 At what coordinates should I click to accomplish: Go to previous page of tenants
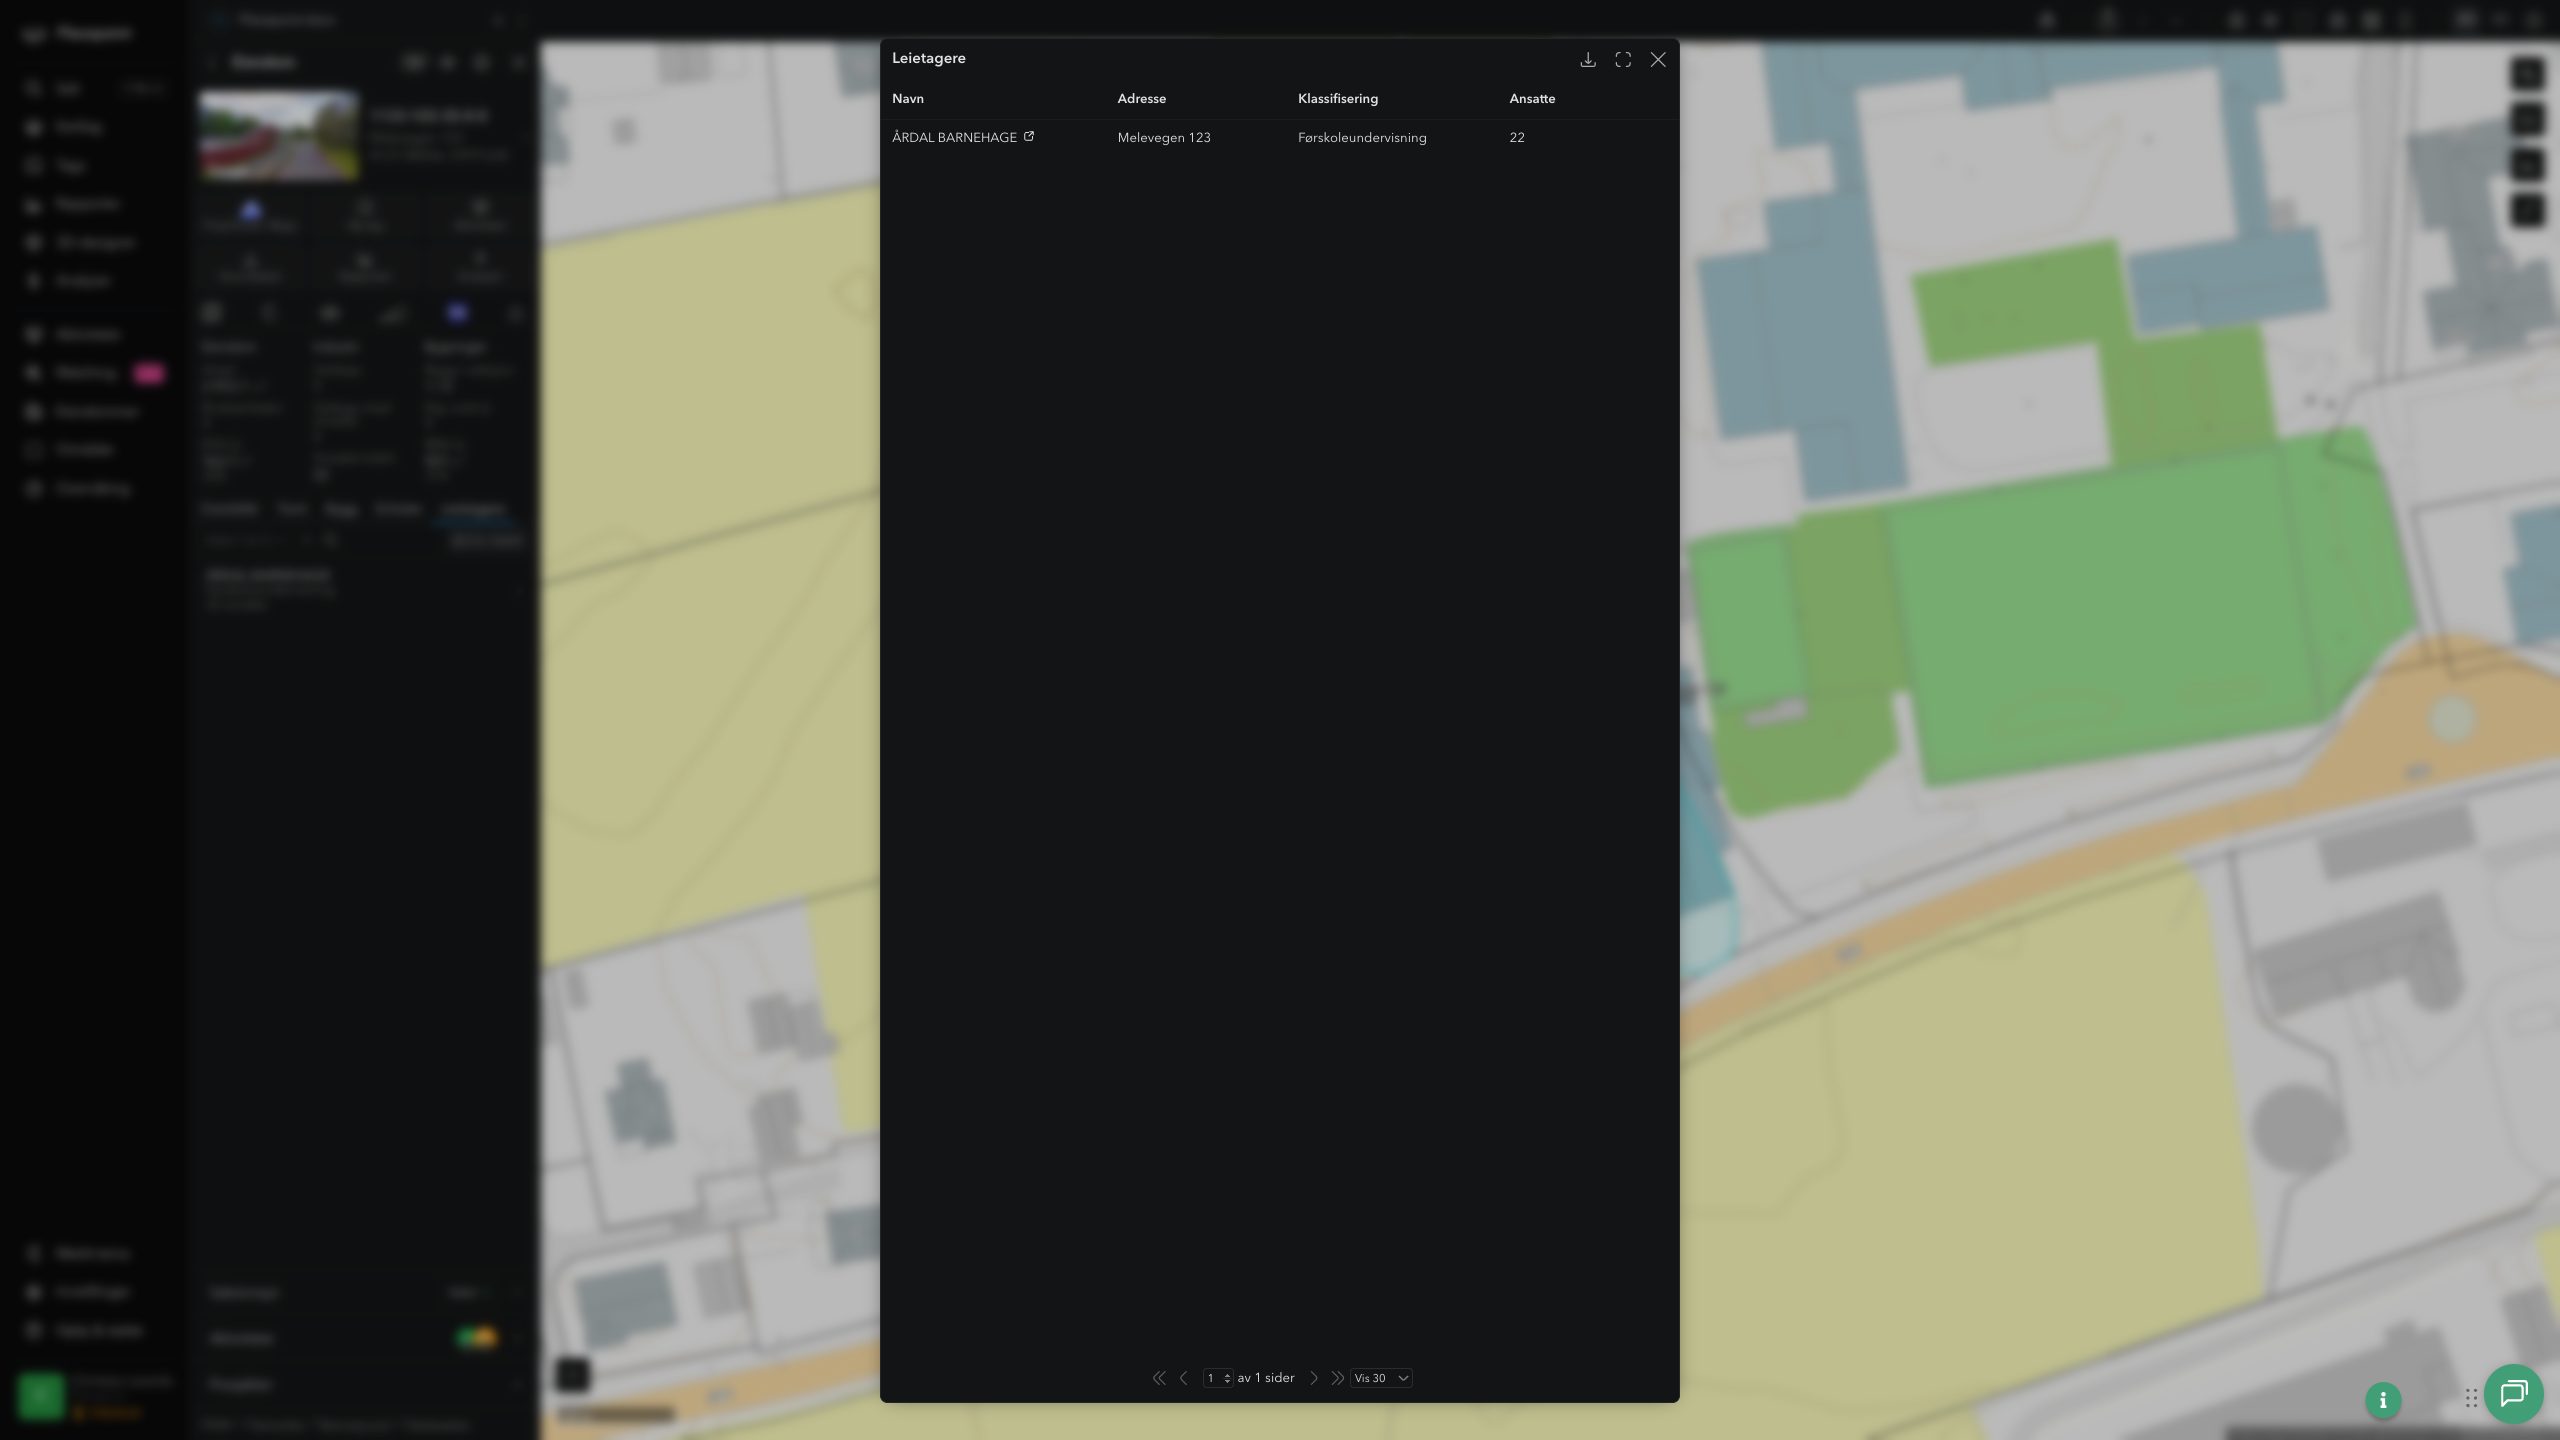(1184, 1378)
